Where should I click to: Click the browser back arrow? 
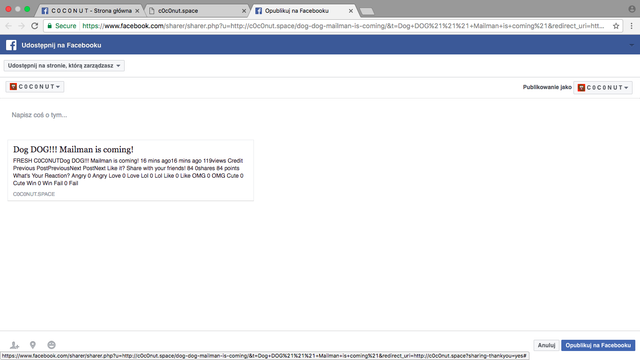(9, 26)
